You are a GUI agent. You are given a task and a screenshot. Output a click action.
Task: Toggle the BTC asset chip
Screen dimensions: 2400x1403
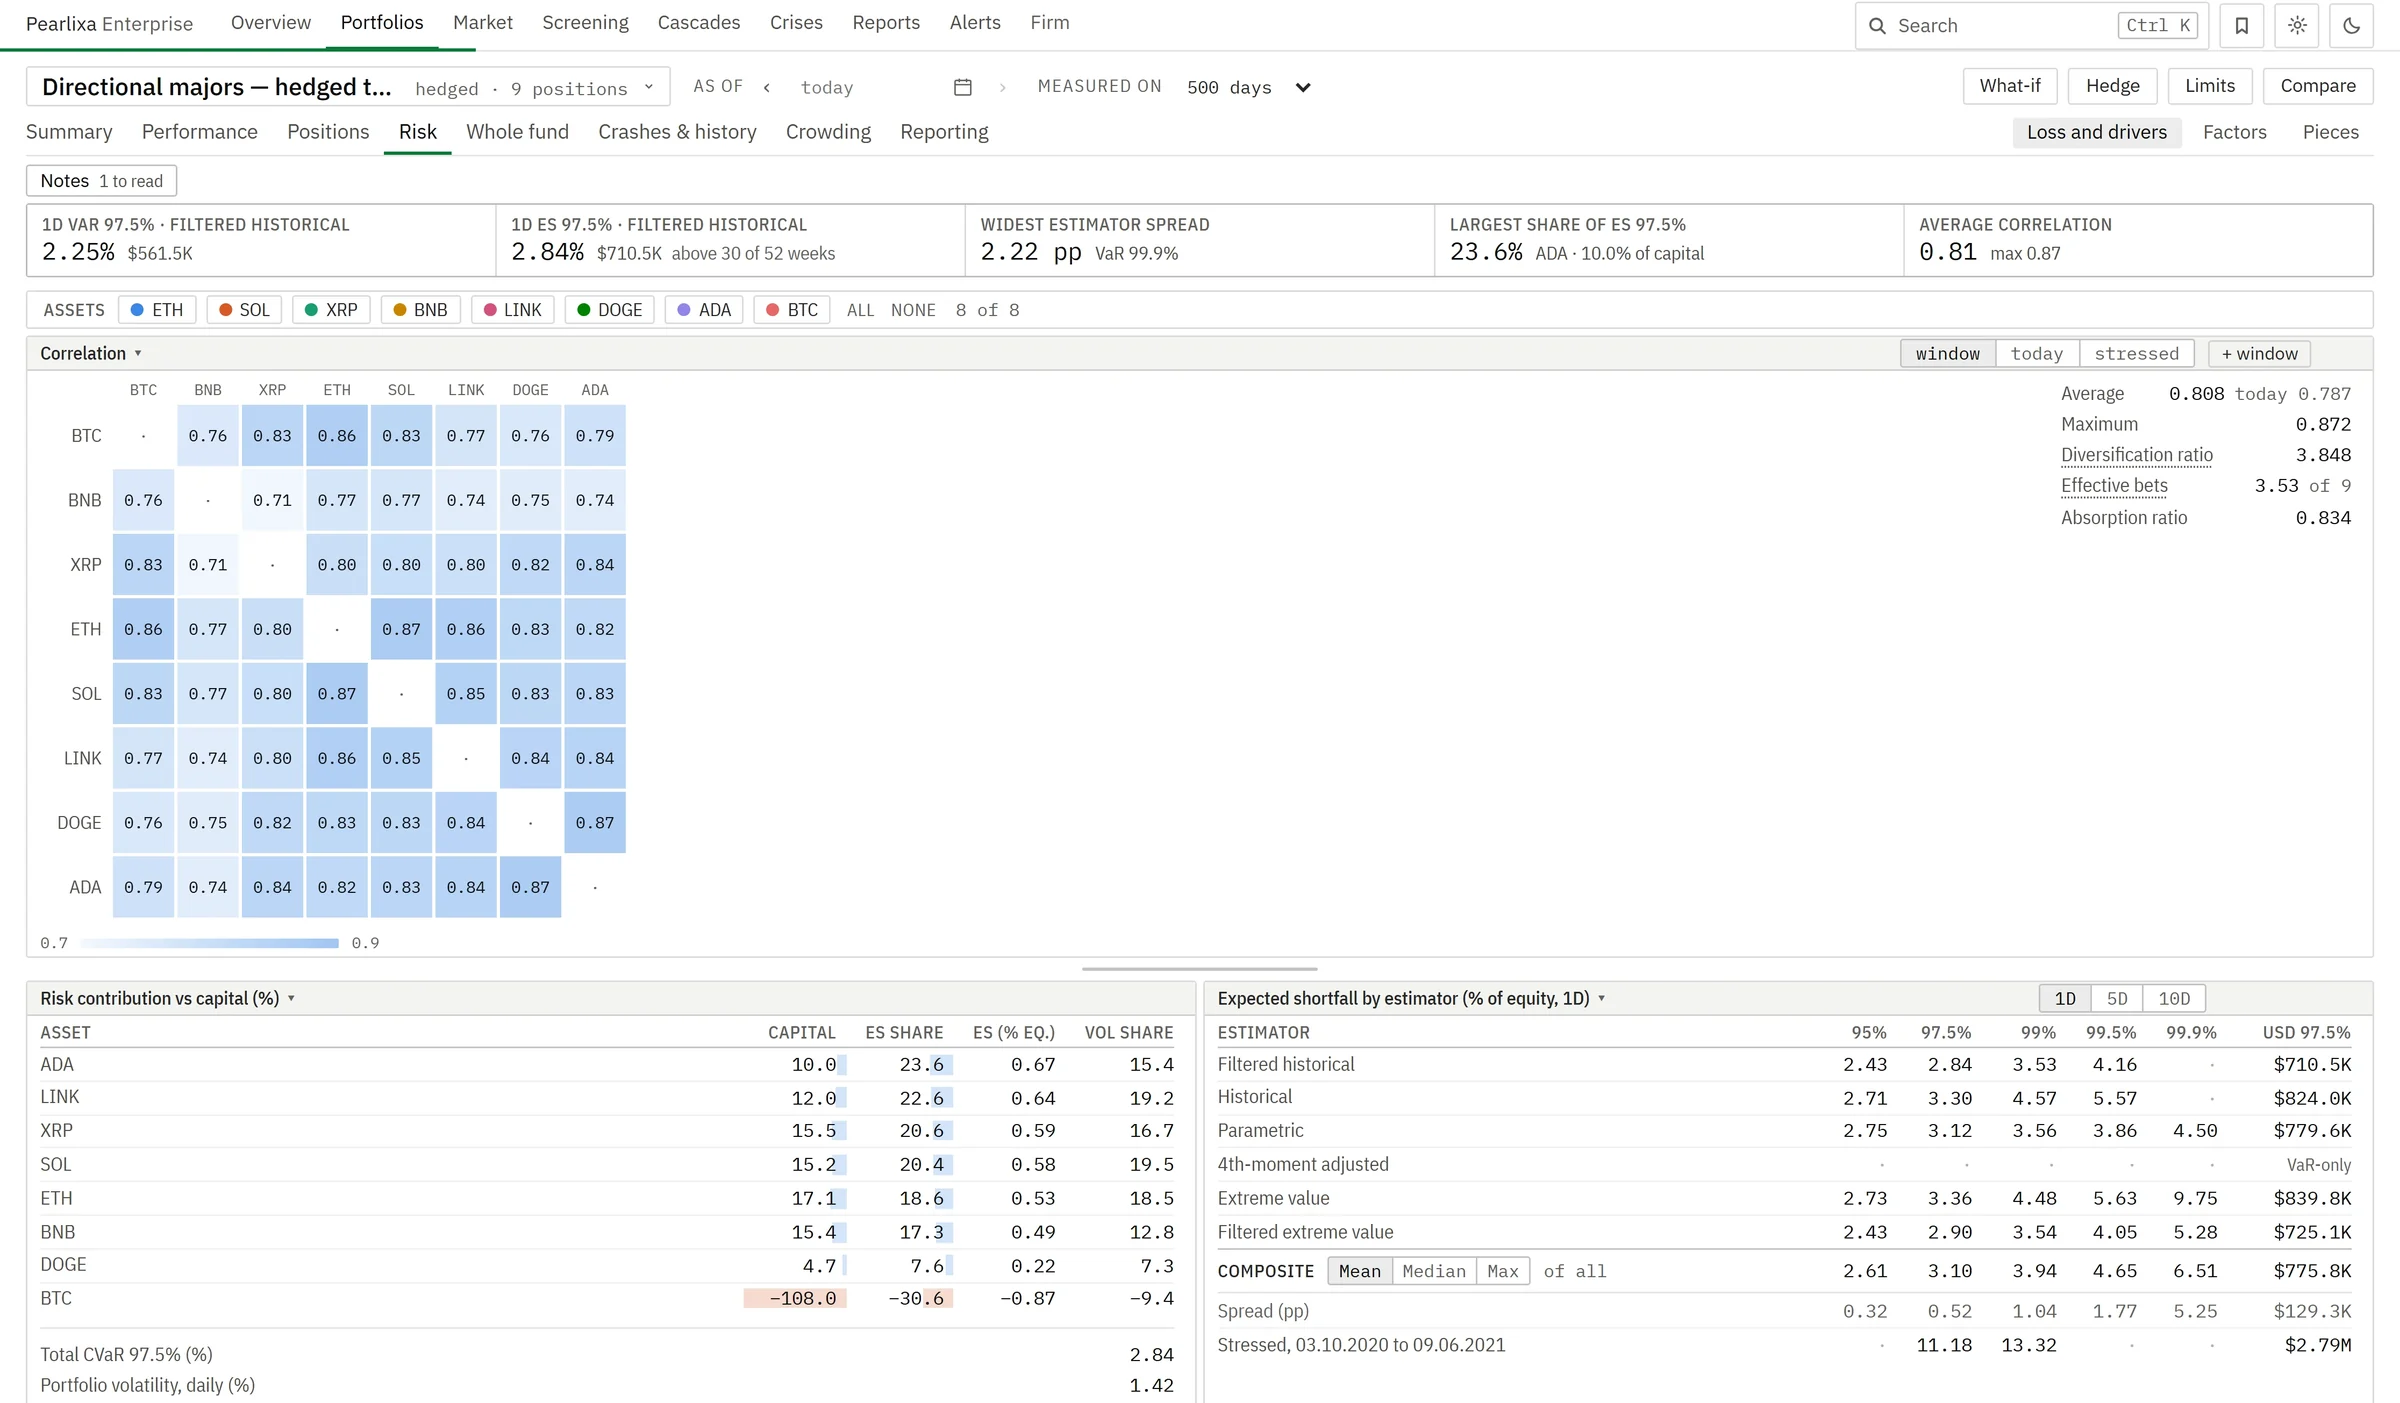click(792, 310)
